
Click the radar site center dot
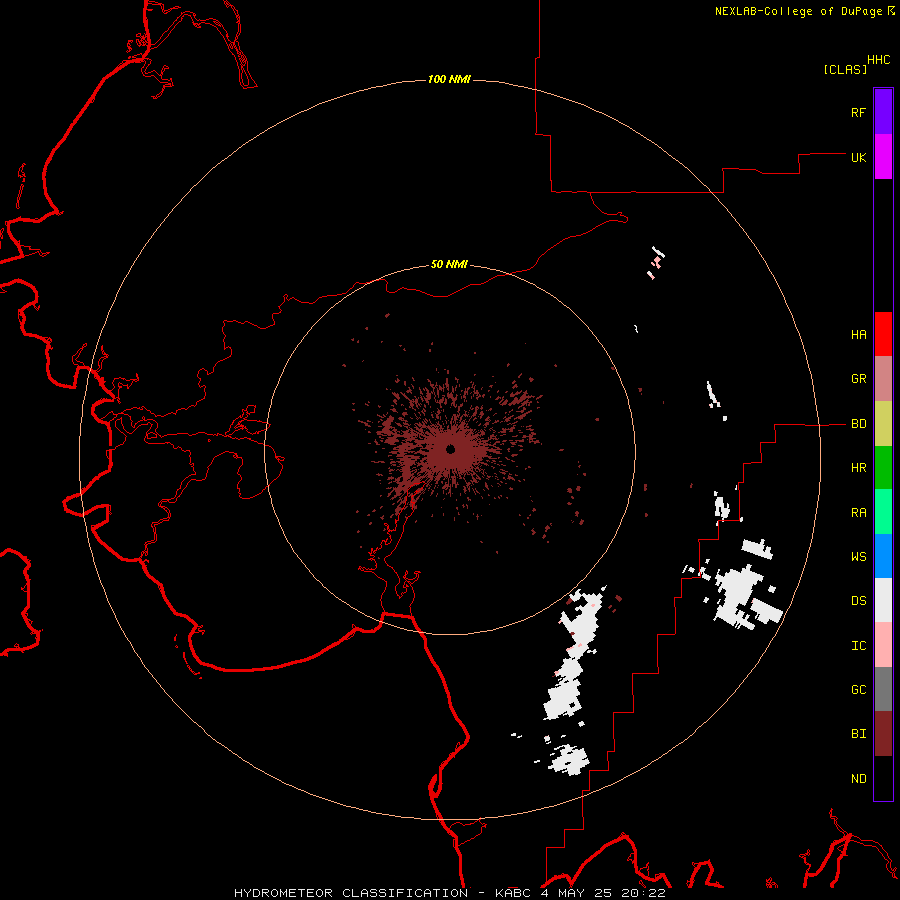451,449
